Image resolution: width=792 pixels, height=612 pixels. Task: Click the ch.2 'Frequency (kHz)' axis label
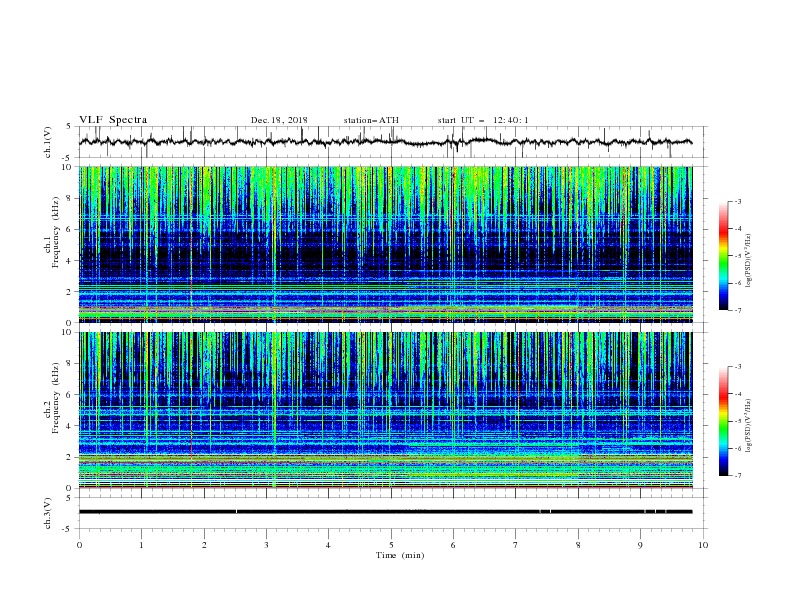55,397
